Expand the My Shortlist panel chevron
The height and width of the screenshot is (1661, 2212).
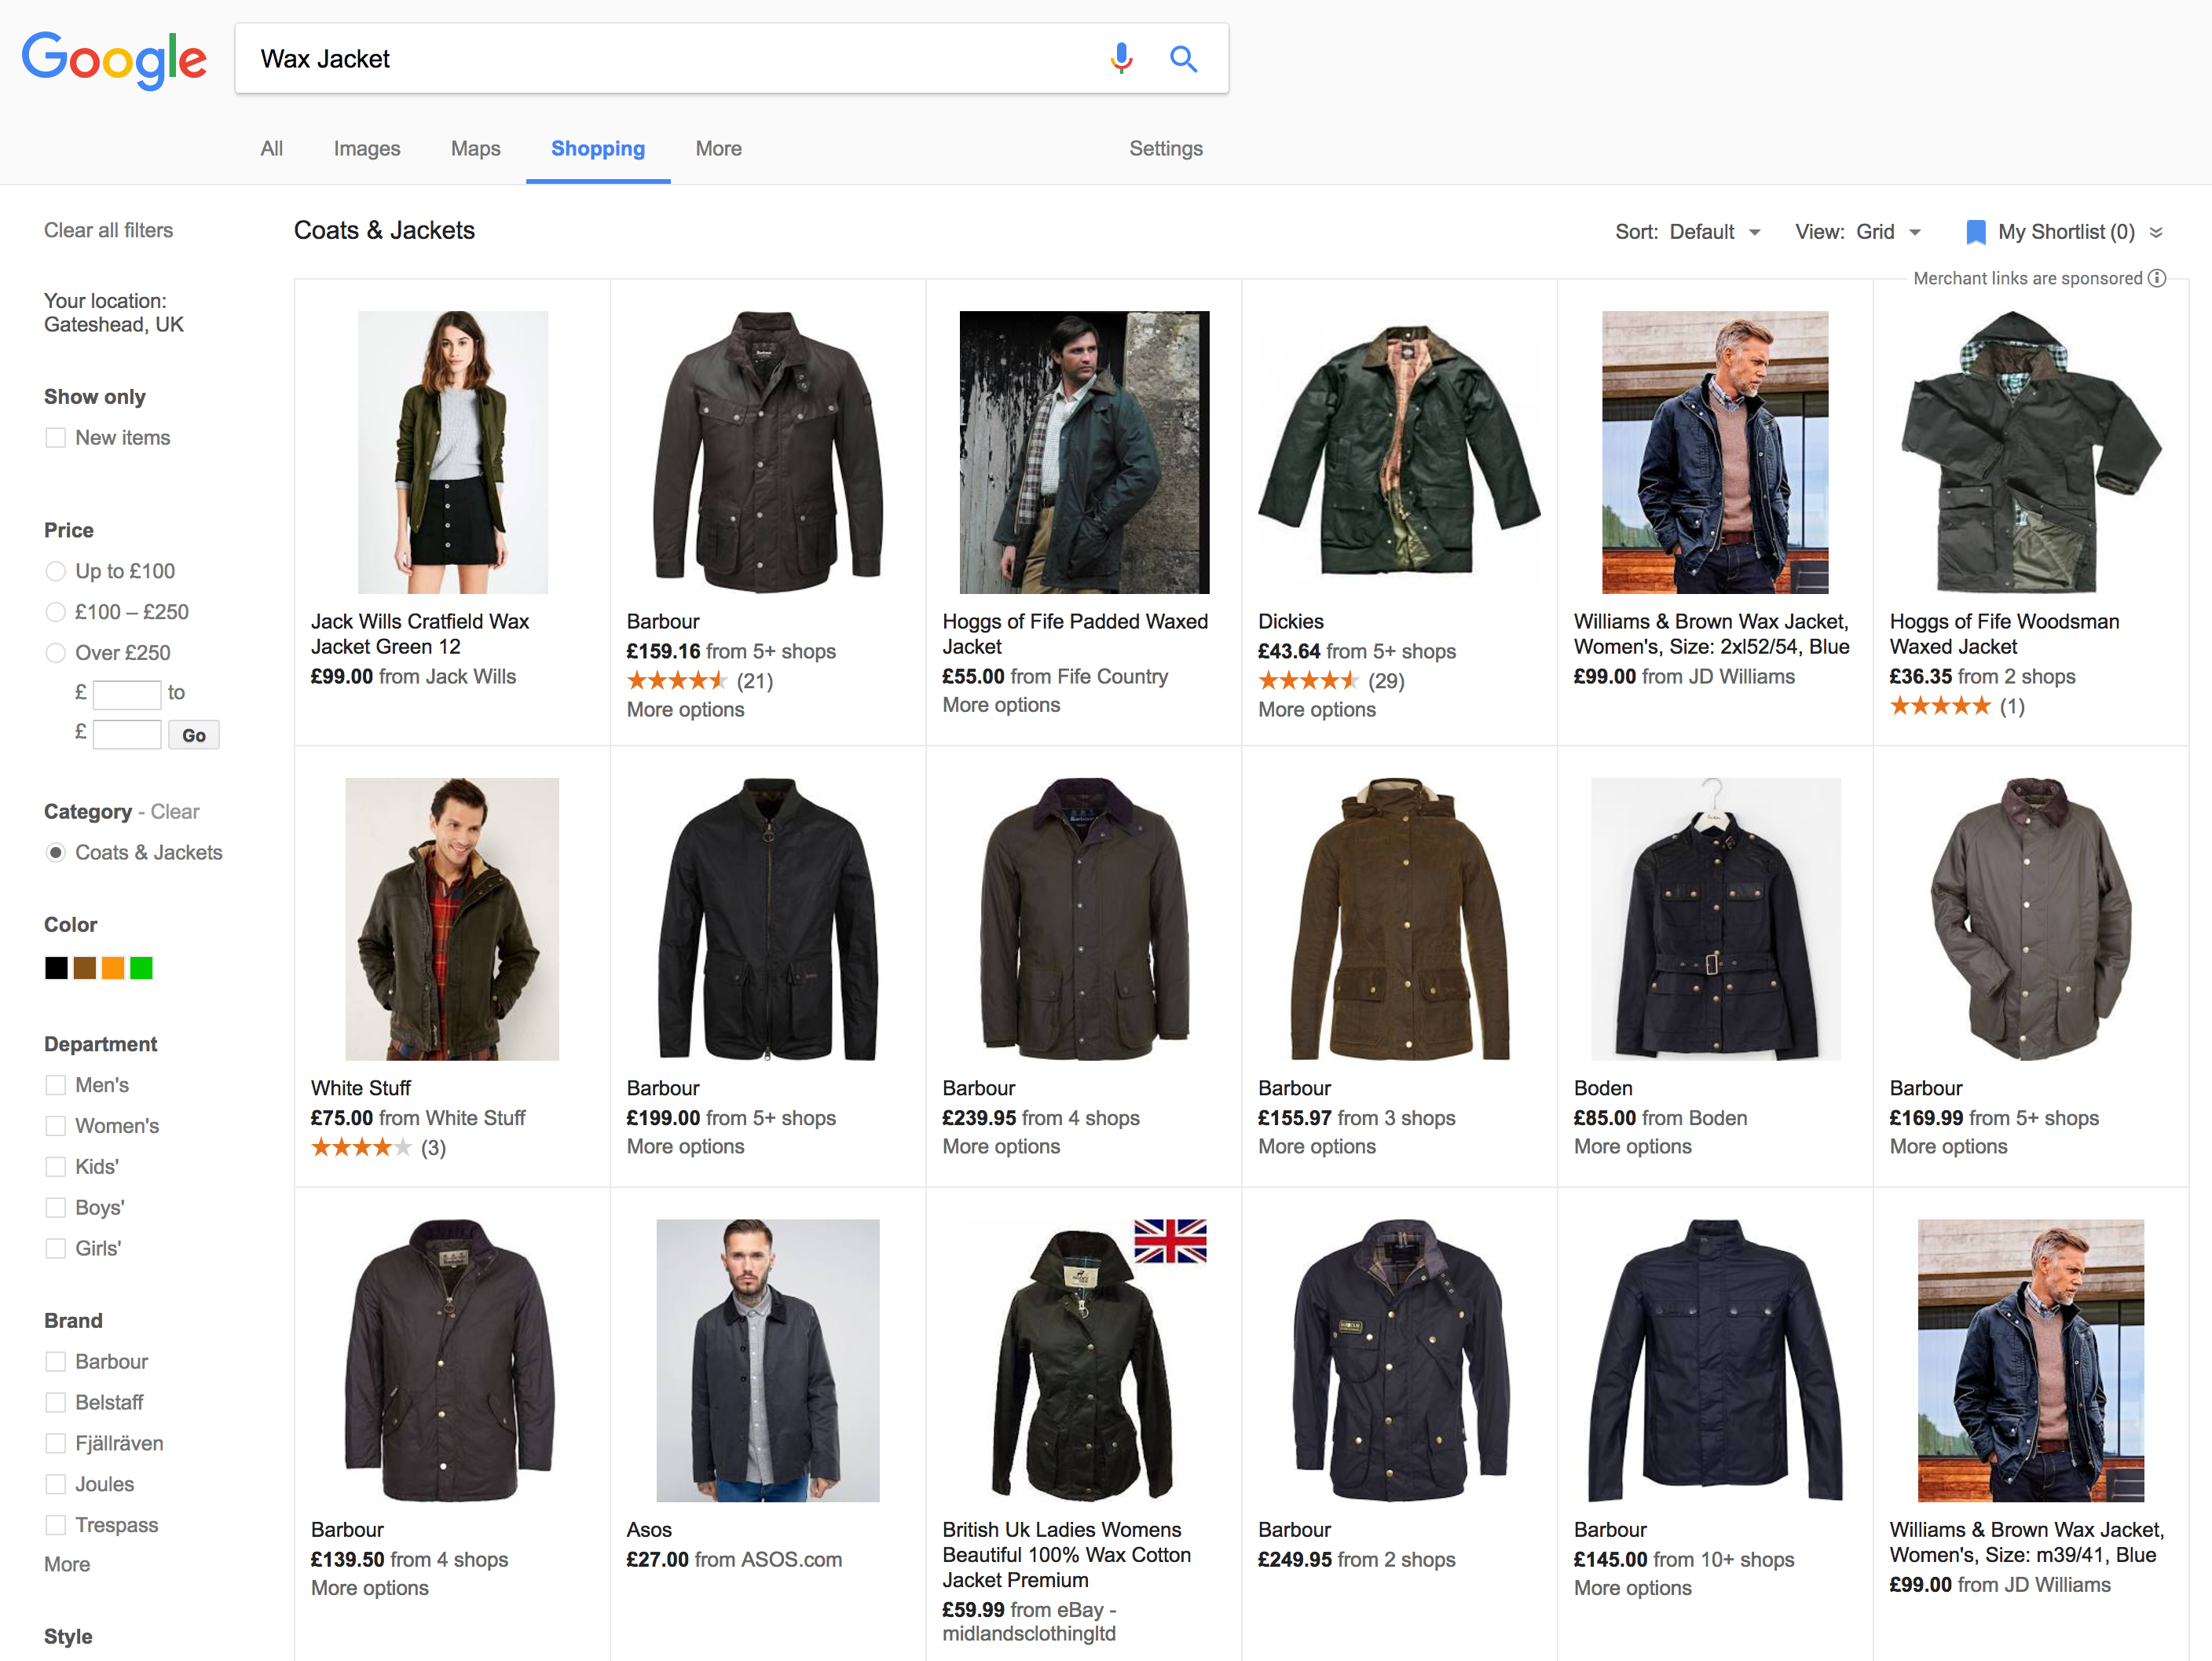(2156, 232)
